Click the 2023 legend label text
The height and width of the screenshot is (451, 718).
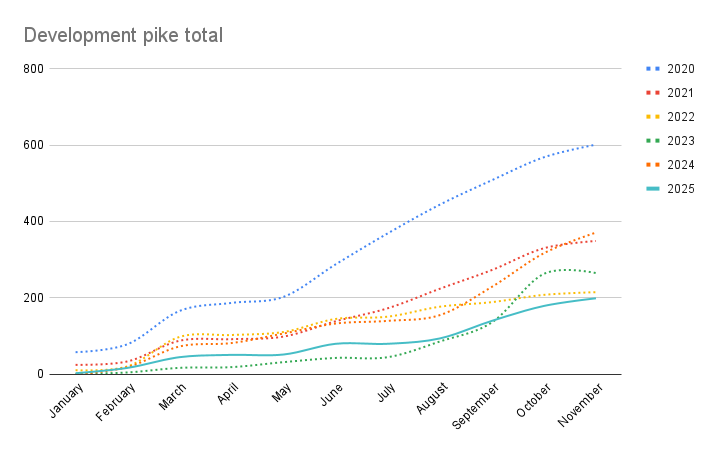coord(682,141)
